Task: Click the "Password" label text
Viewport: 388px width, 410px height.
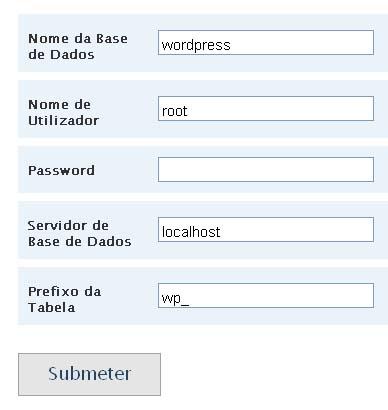Action: [x=61, y=170]
